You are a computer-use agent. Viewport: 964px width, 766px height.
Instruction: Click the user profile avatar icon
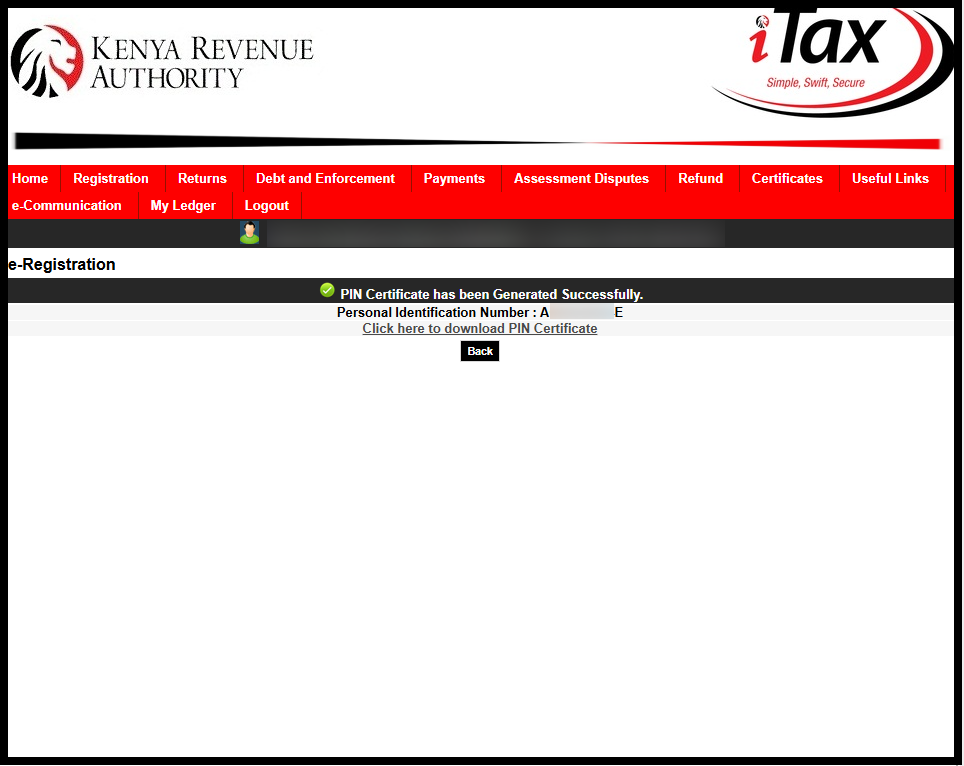pos(249,231)
